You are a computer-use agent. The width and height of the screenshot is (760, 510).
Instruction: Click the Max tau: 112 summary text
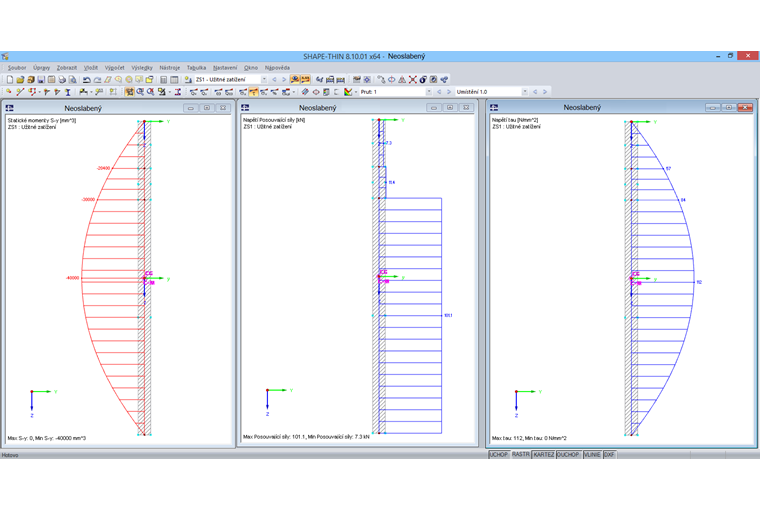(529, 438)
